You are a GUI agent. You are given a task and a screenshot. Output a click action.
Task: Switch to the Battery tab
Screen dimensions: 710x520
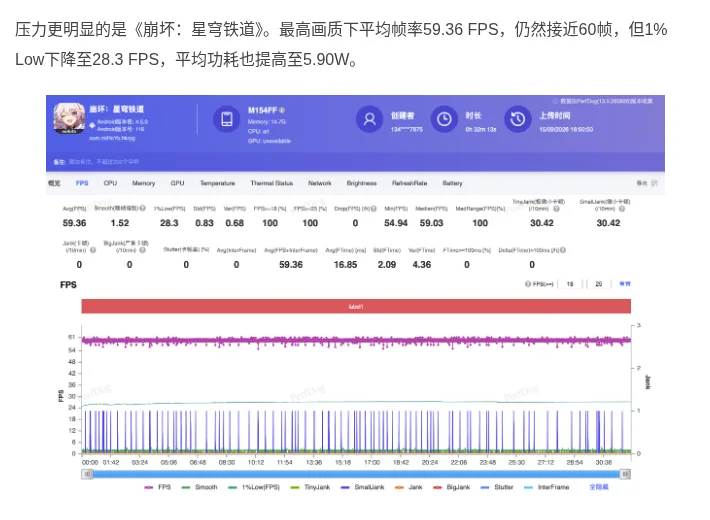(452, 183)
